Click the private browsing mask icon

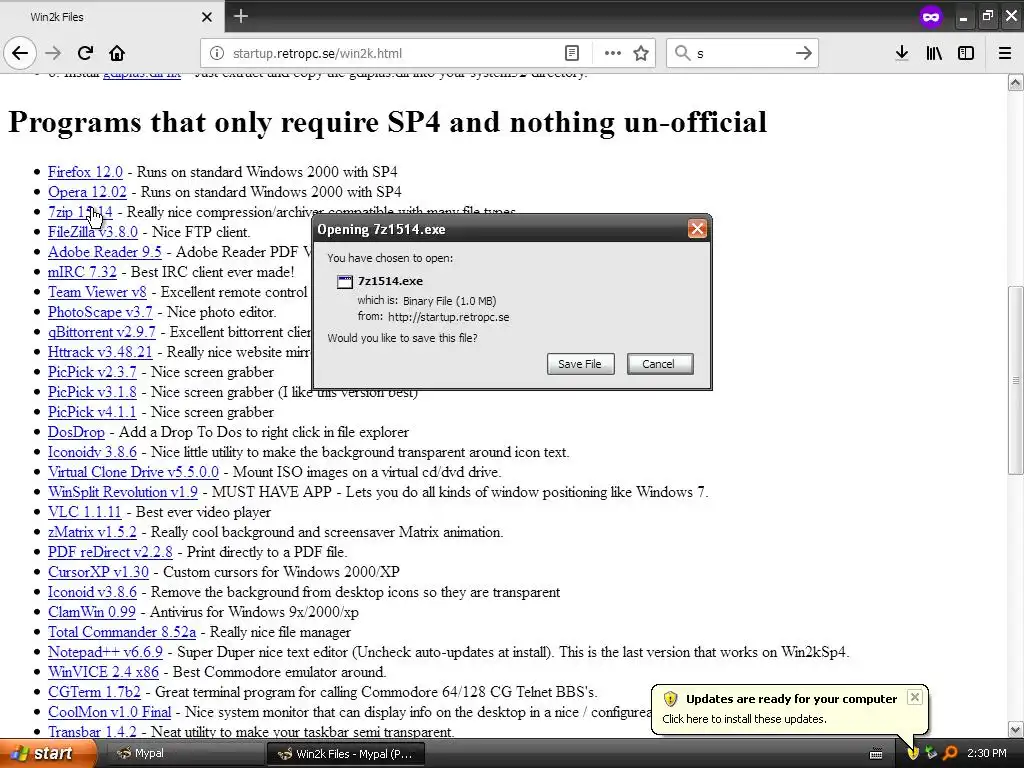click(x=931, y=17)
